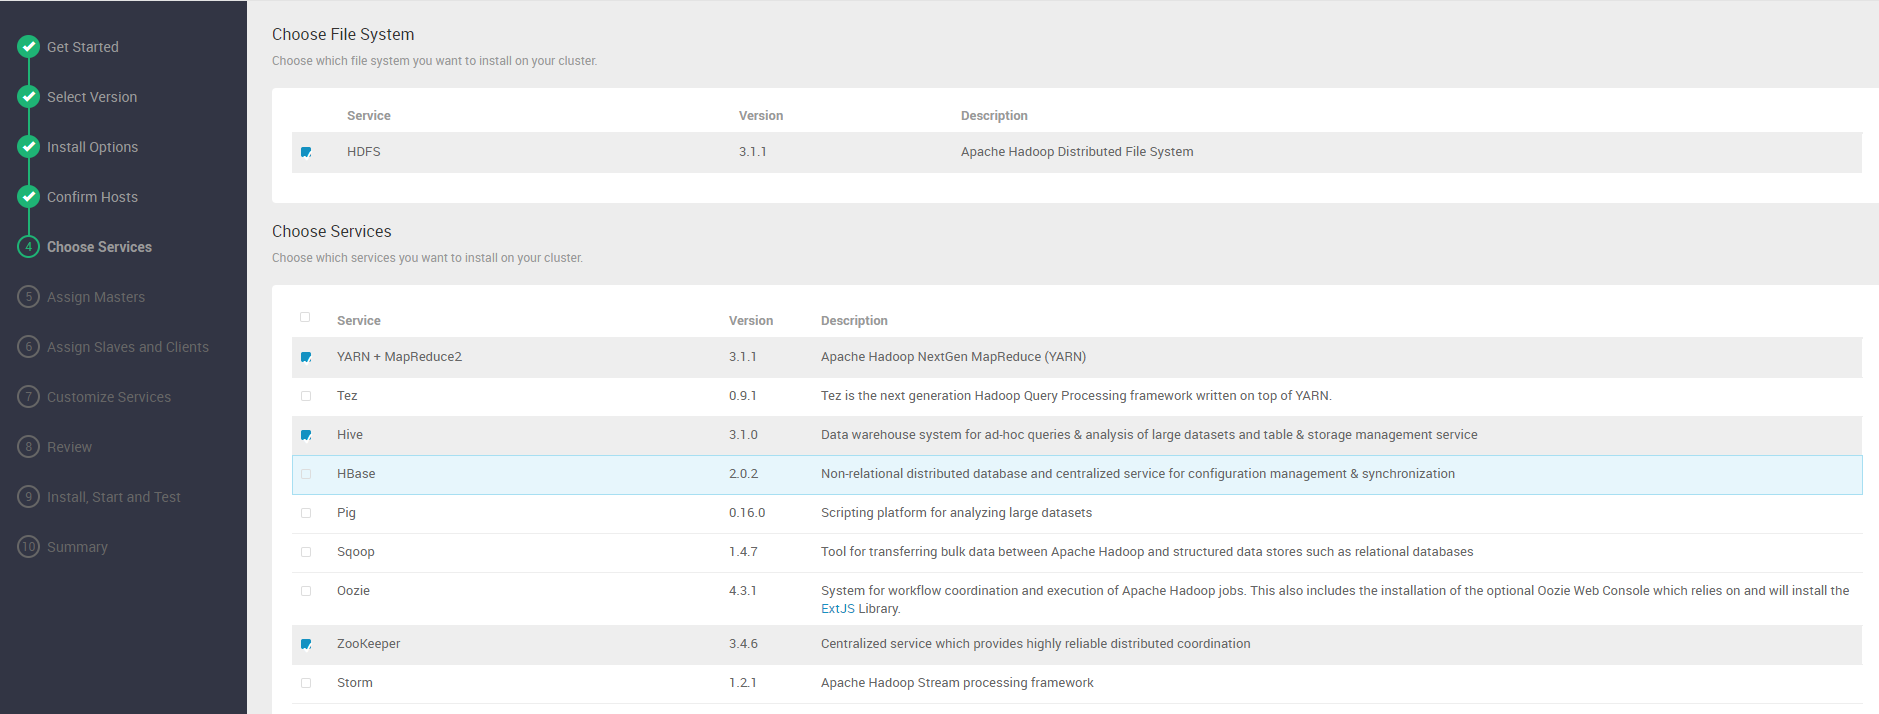Click the Sqoop version 1.4.7 cell
1879x714 pixels.
(743, 552)
